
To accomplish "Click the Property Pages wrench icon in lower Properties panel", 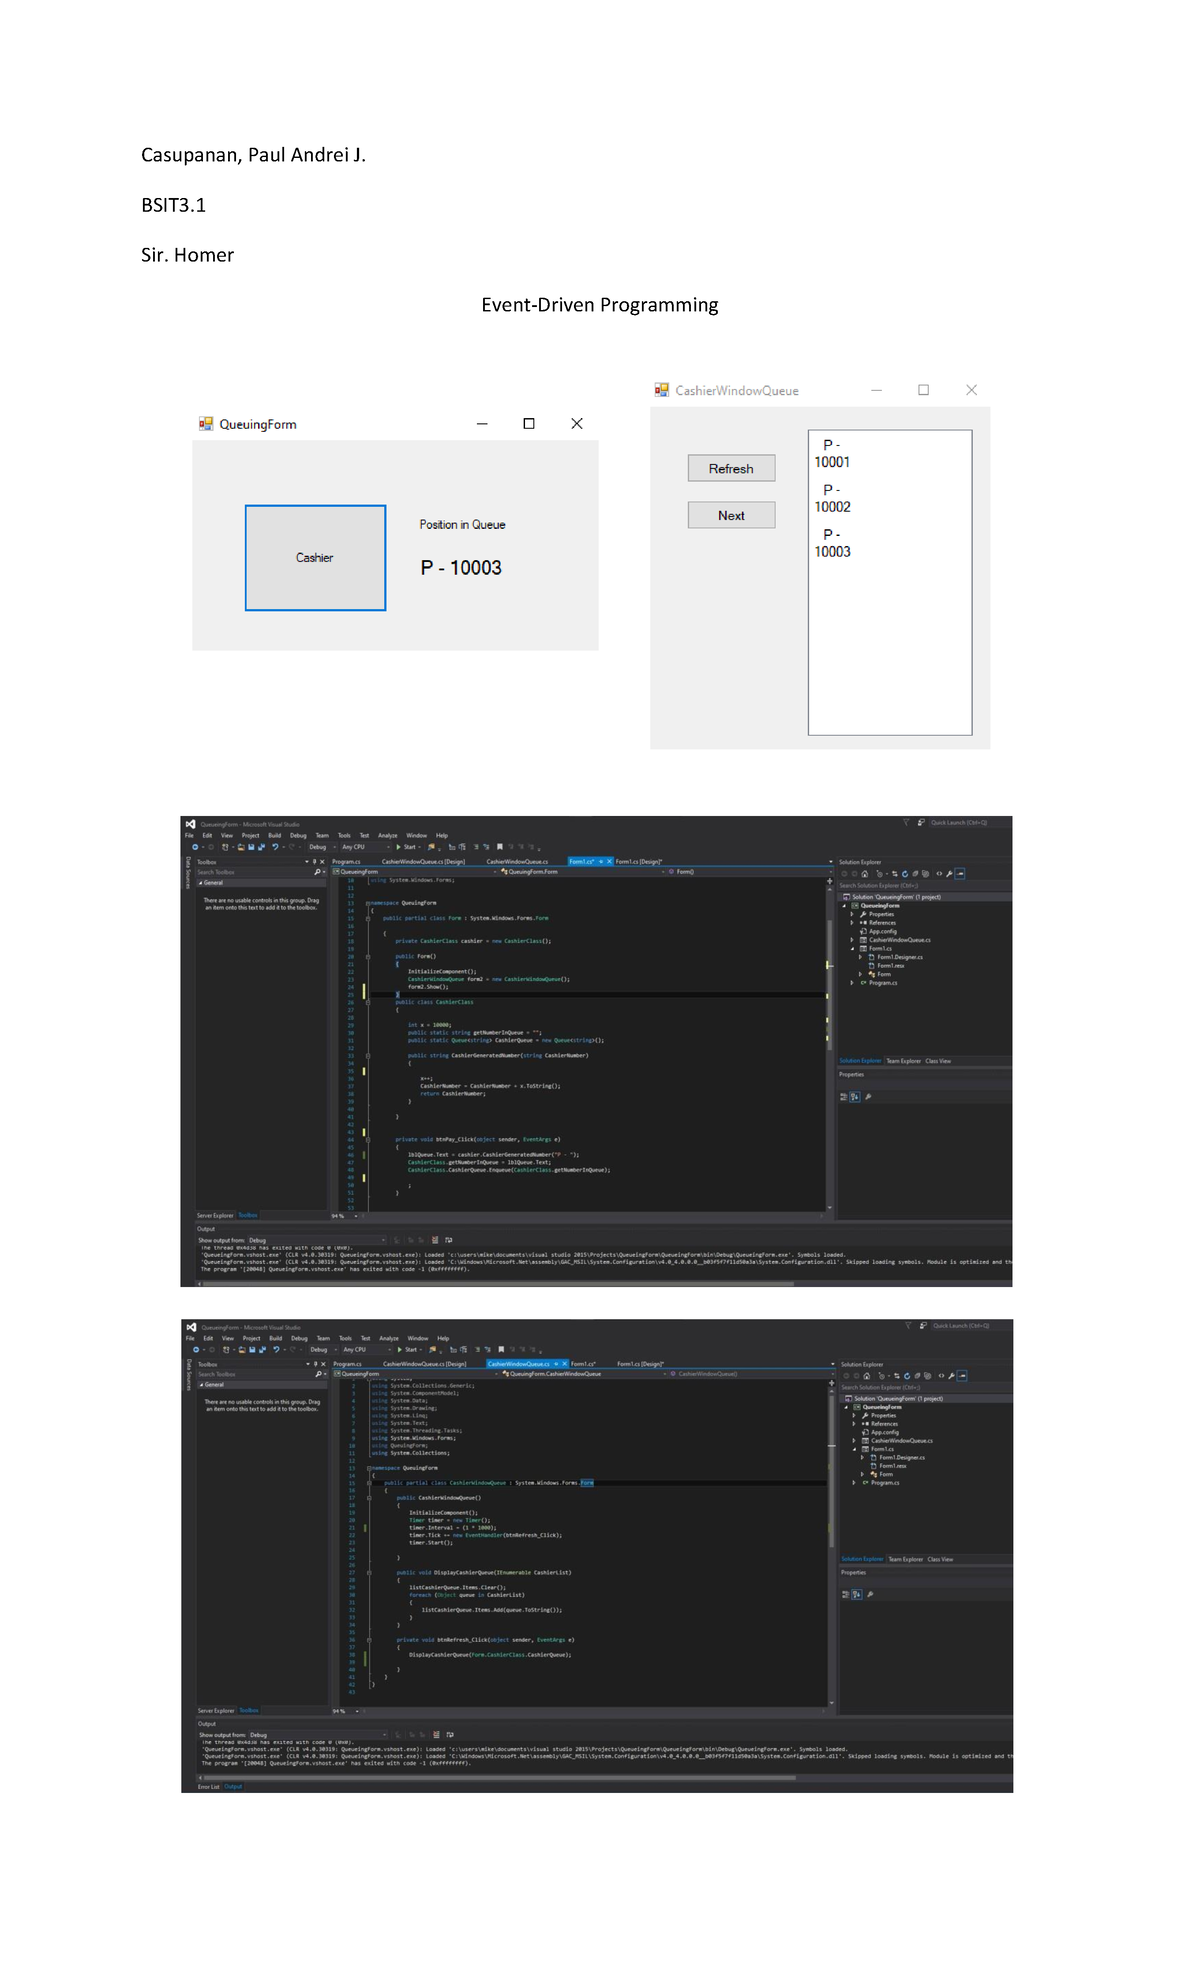I will [x=870, y=1594].
